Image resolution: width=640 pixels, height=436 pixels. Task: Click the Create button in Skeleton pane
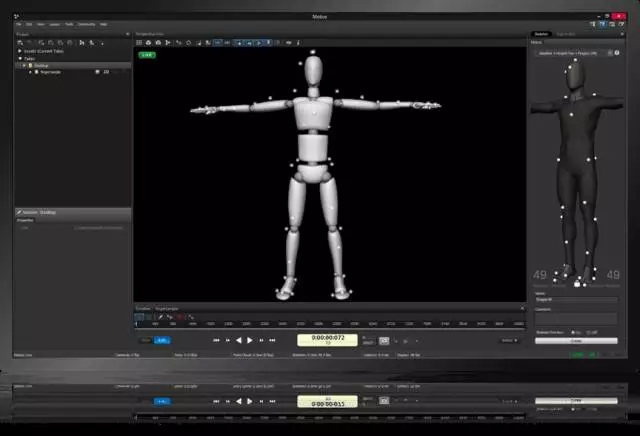click(x=576, y=341)
